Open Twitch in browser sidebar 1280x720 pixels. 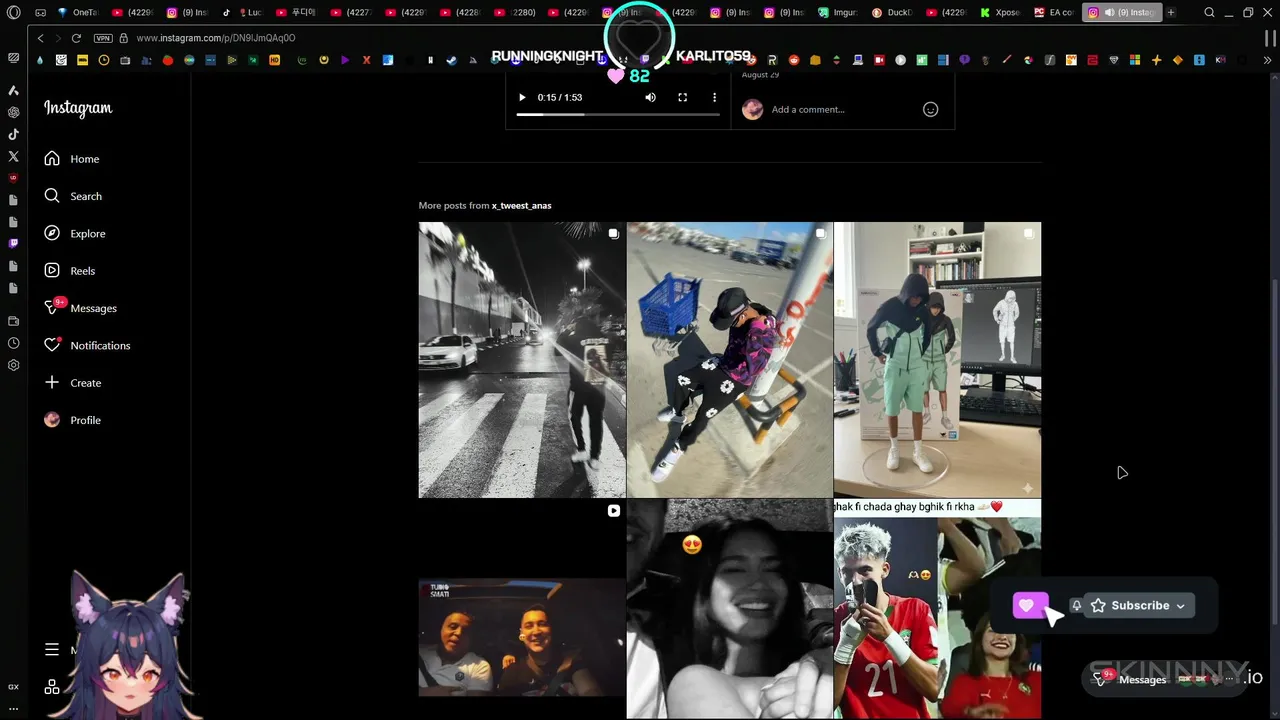click(13, 243)
